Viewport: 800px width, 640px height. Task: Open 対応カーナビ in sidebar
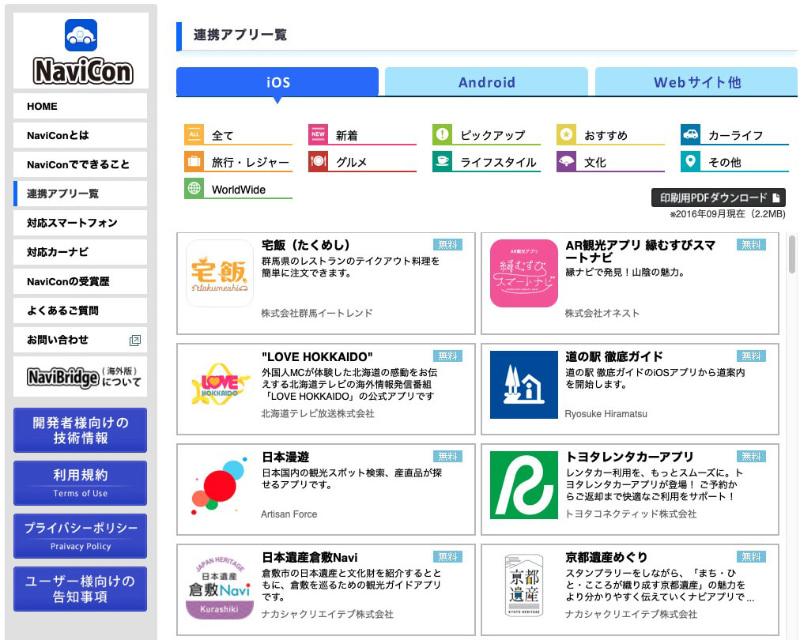click(80, 252)
